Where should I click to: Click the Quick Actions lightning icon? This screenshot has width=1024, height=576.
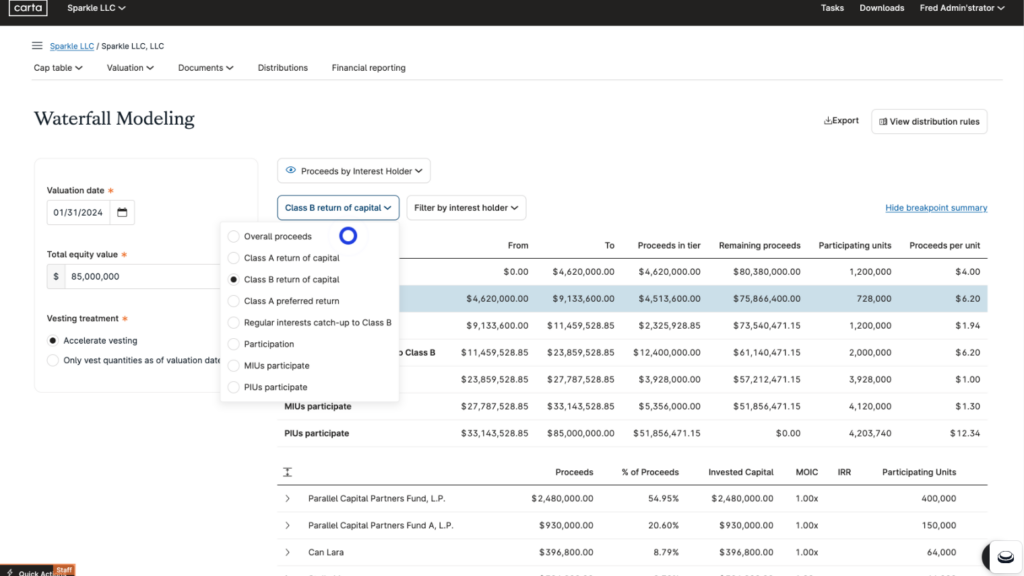point(10,572)
